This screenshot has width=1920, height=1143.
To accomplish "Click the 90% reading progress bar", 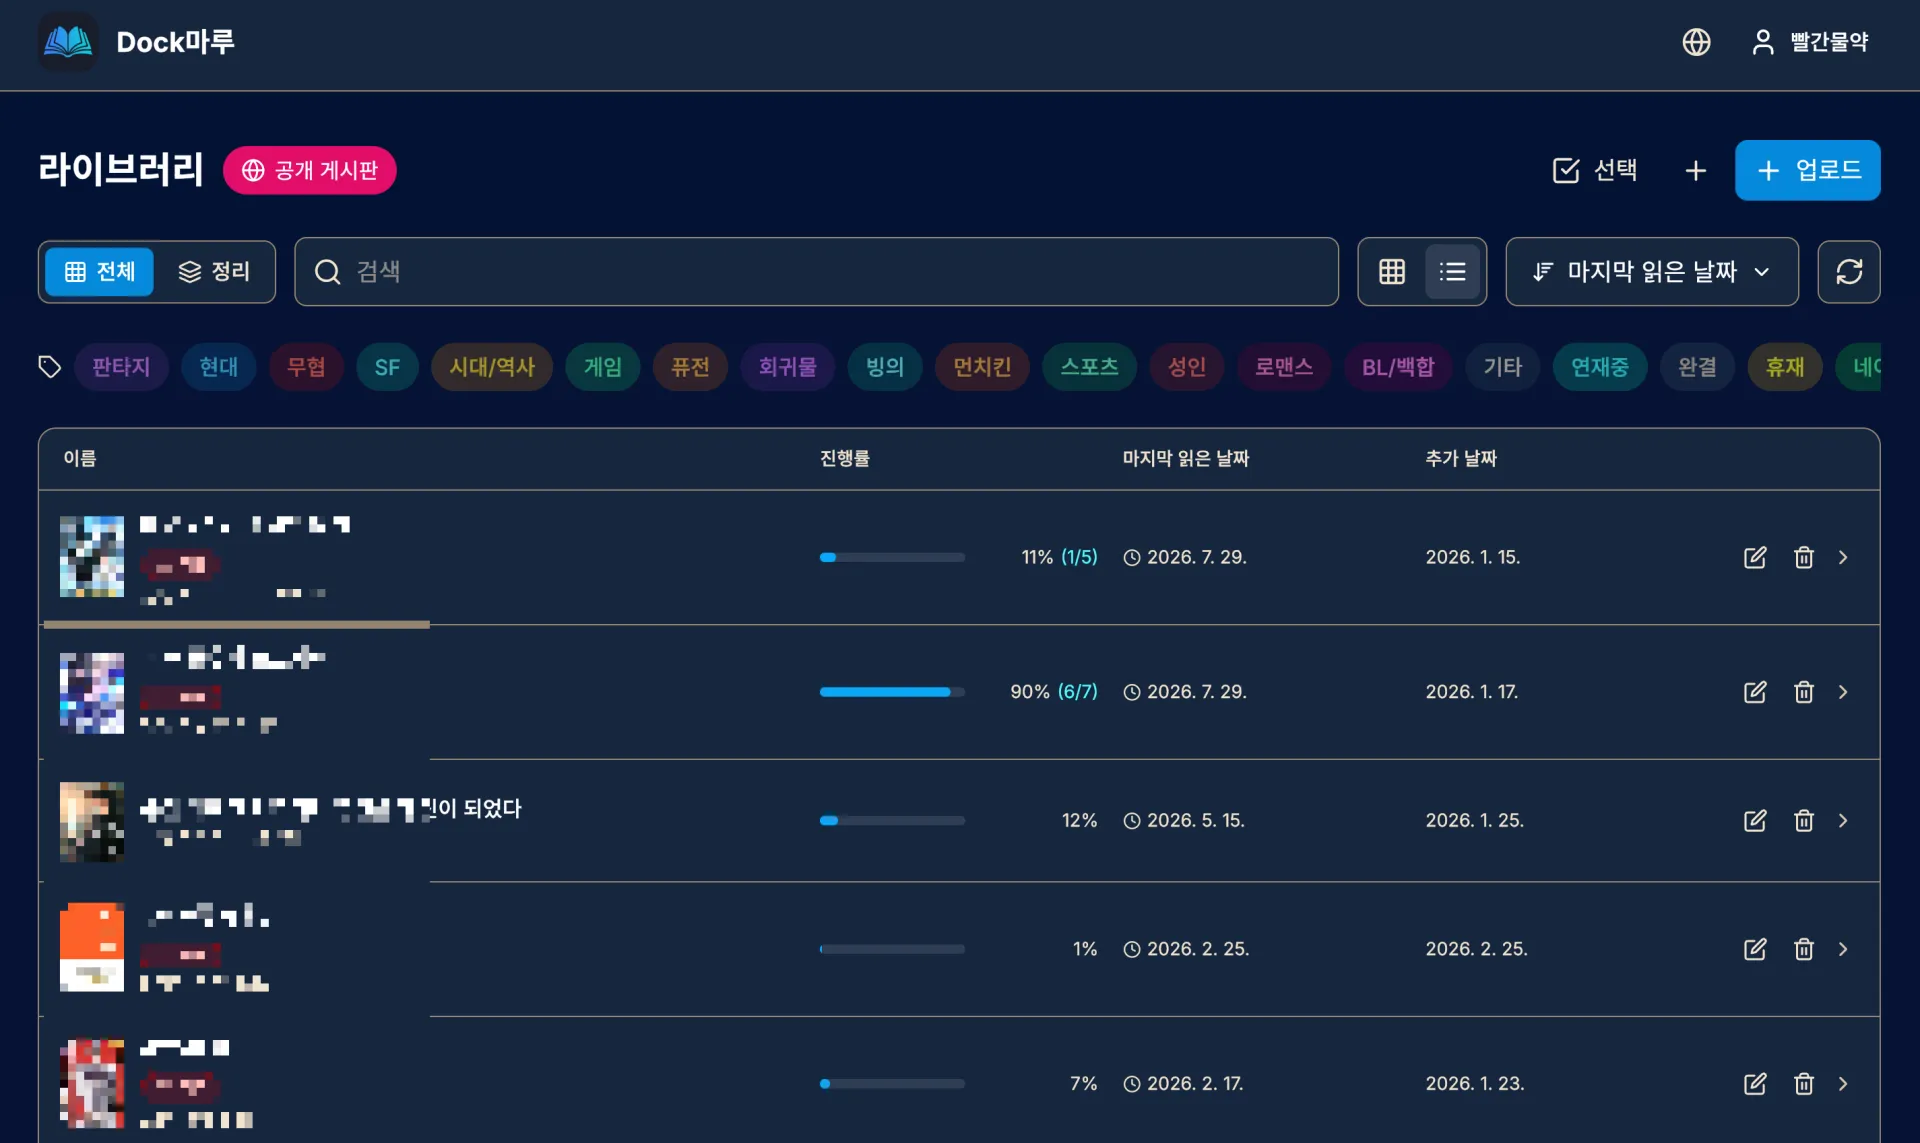I will coord(892,692).
